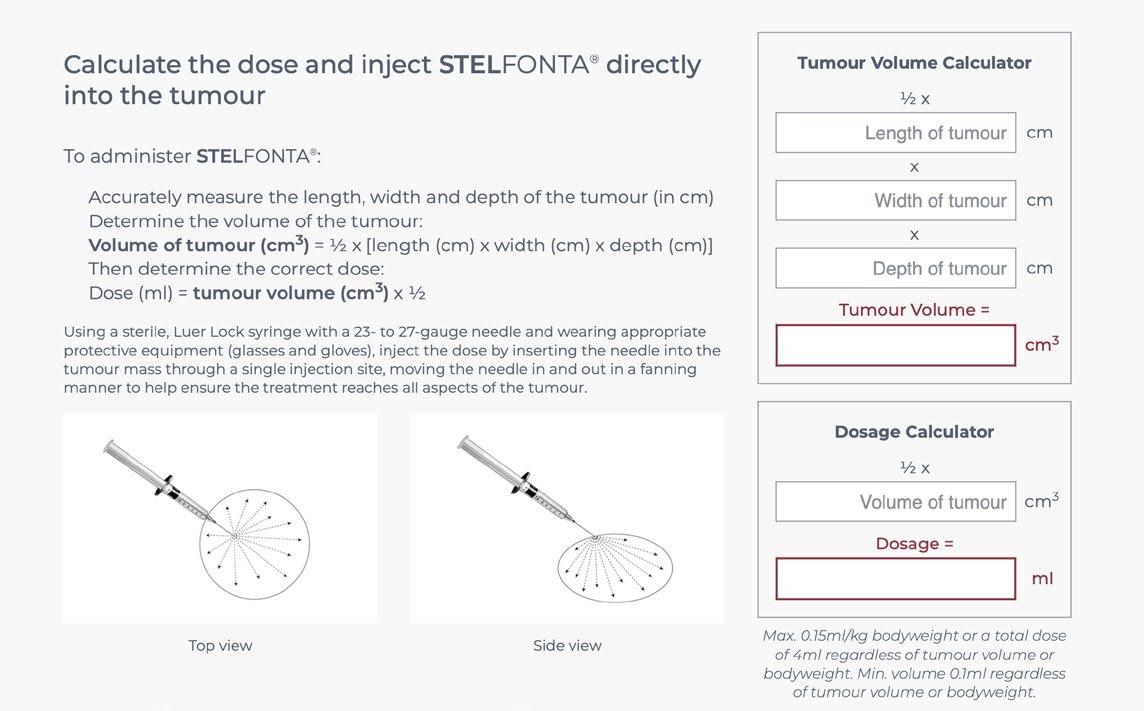Select the Width of tumour field
The height and width of the screenshot is (711, 1144).
click(x=895, y=201)
